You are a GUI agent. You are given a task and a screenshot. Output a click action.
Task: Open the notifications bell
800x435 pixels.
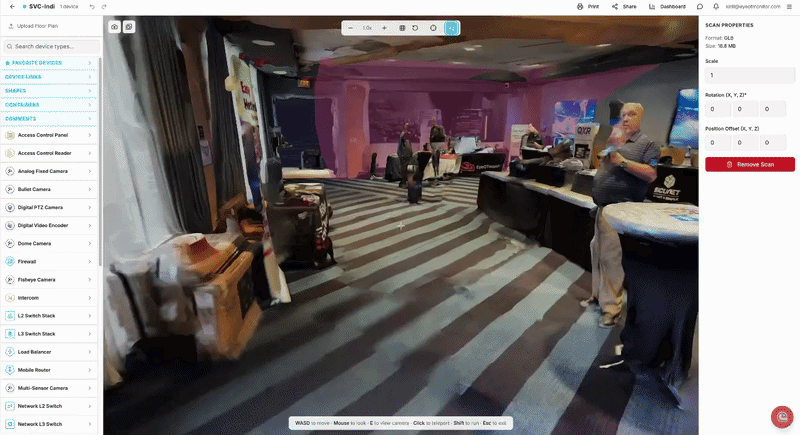click(716, 7)
